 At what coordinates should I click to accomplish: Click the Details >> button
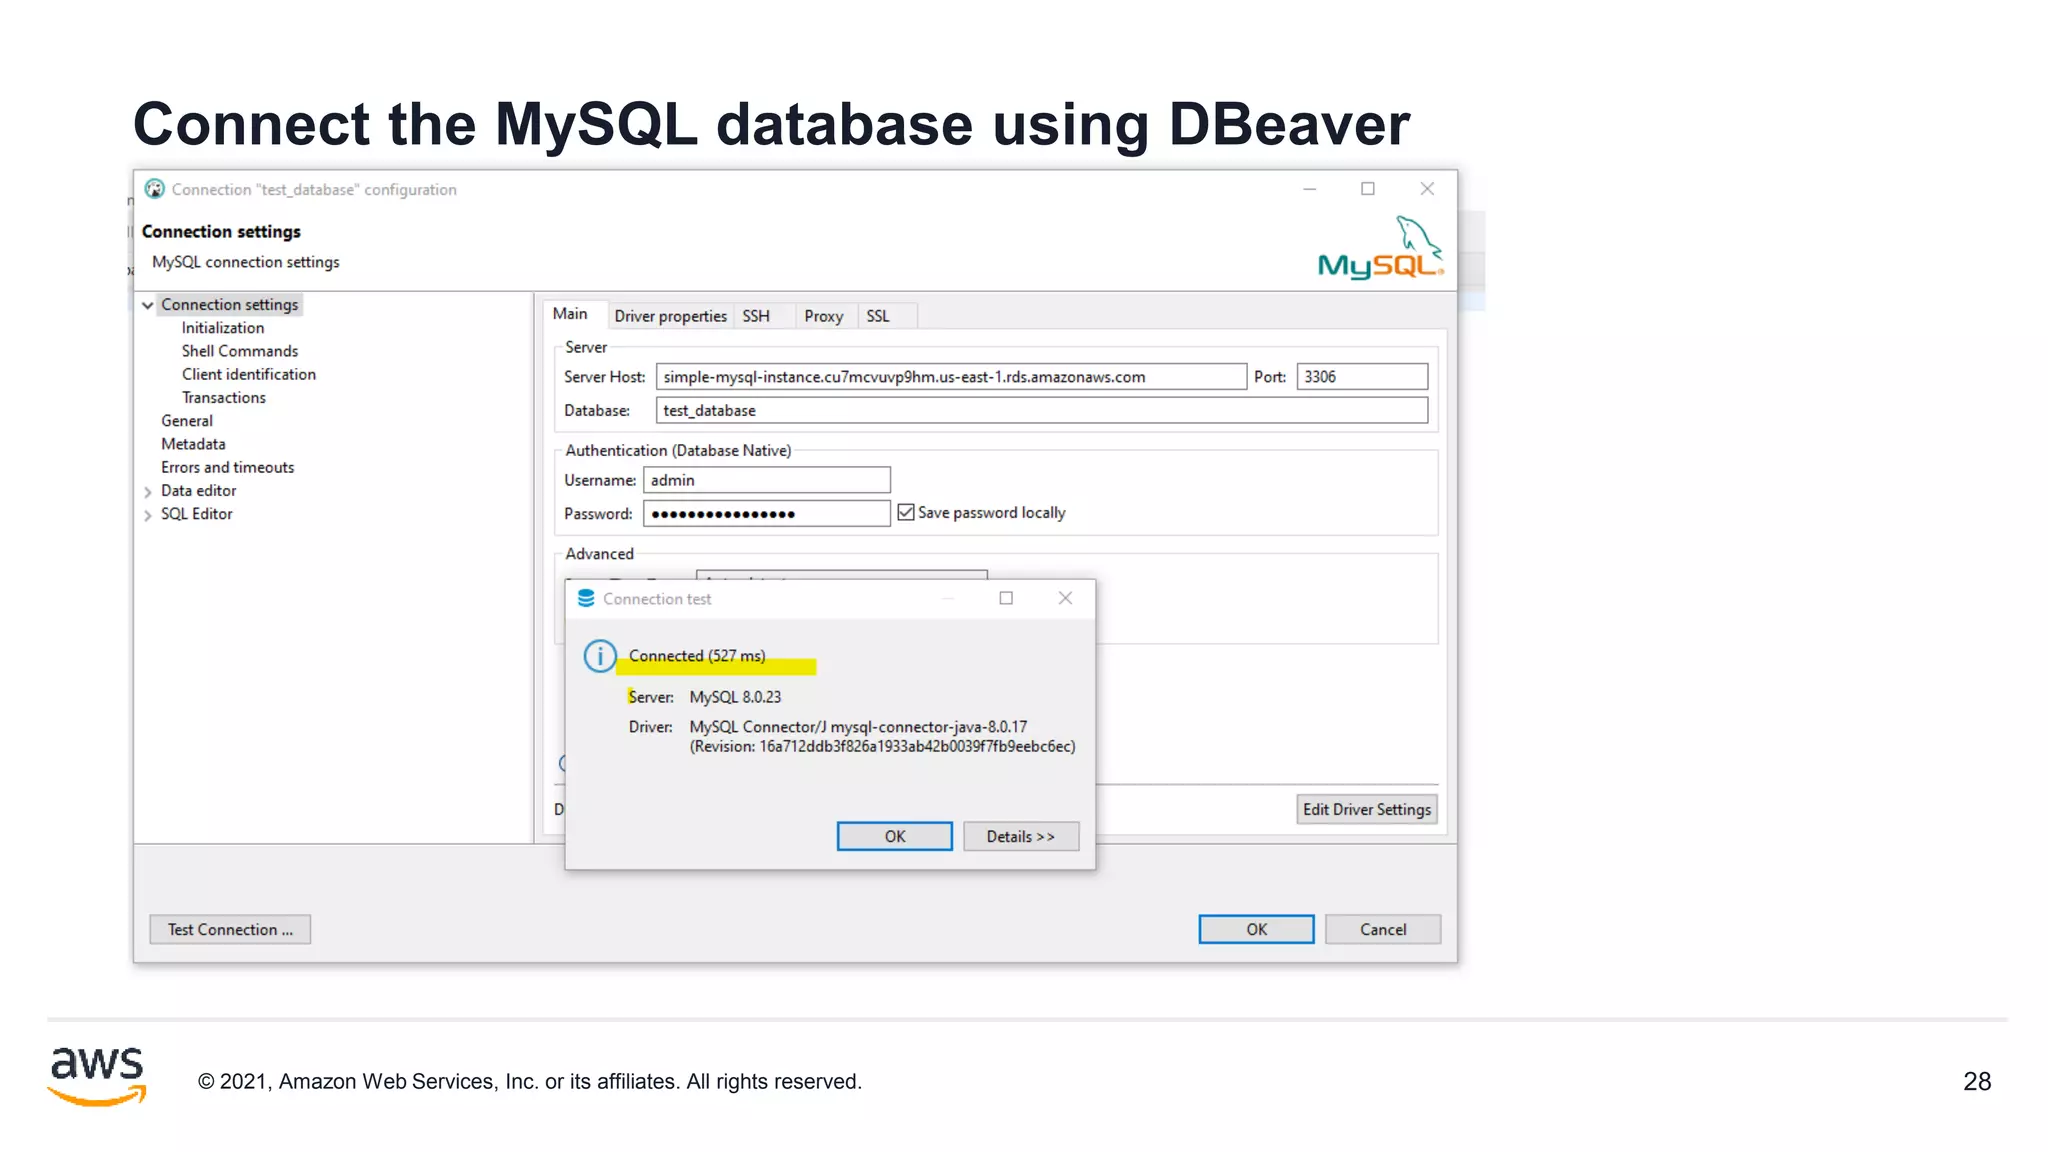pyautogui.click(x=1021, y=836)
